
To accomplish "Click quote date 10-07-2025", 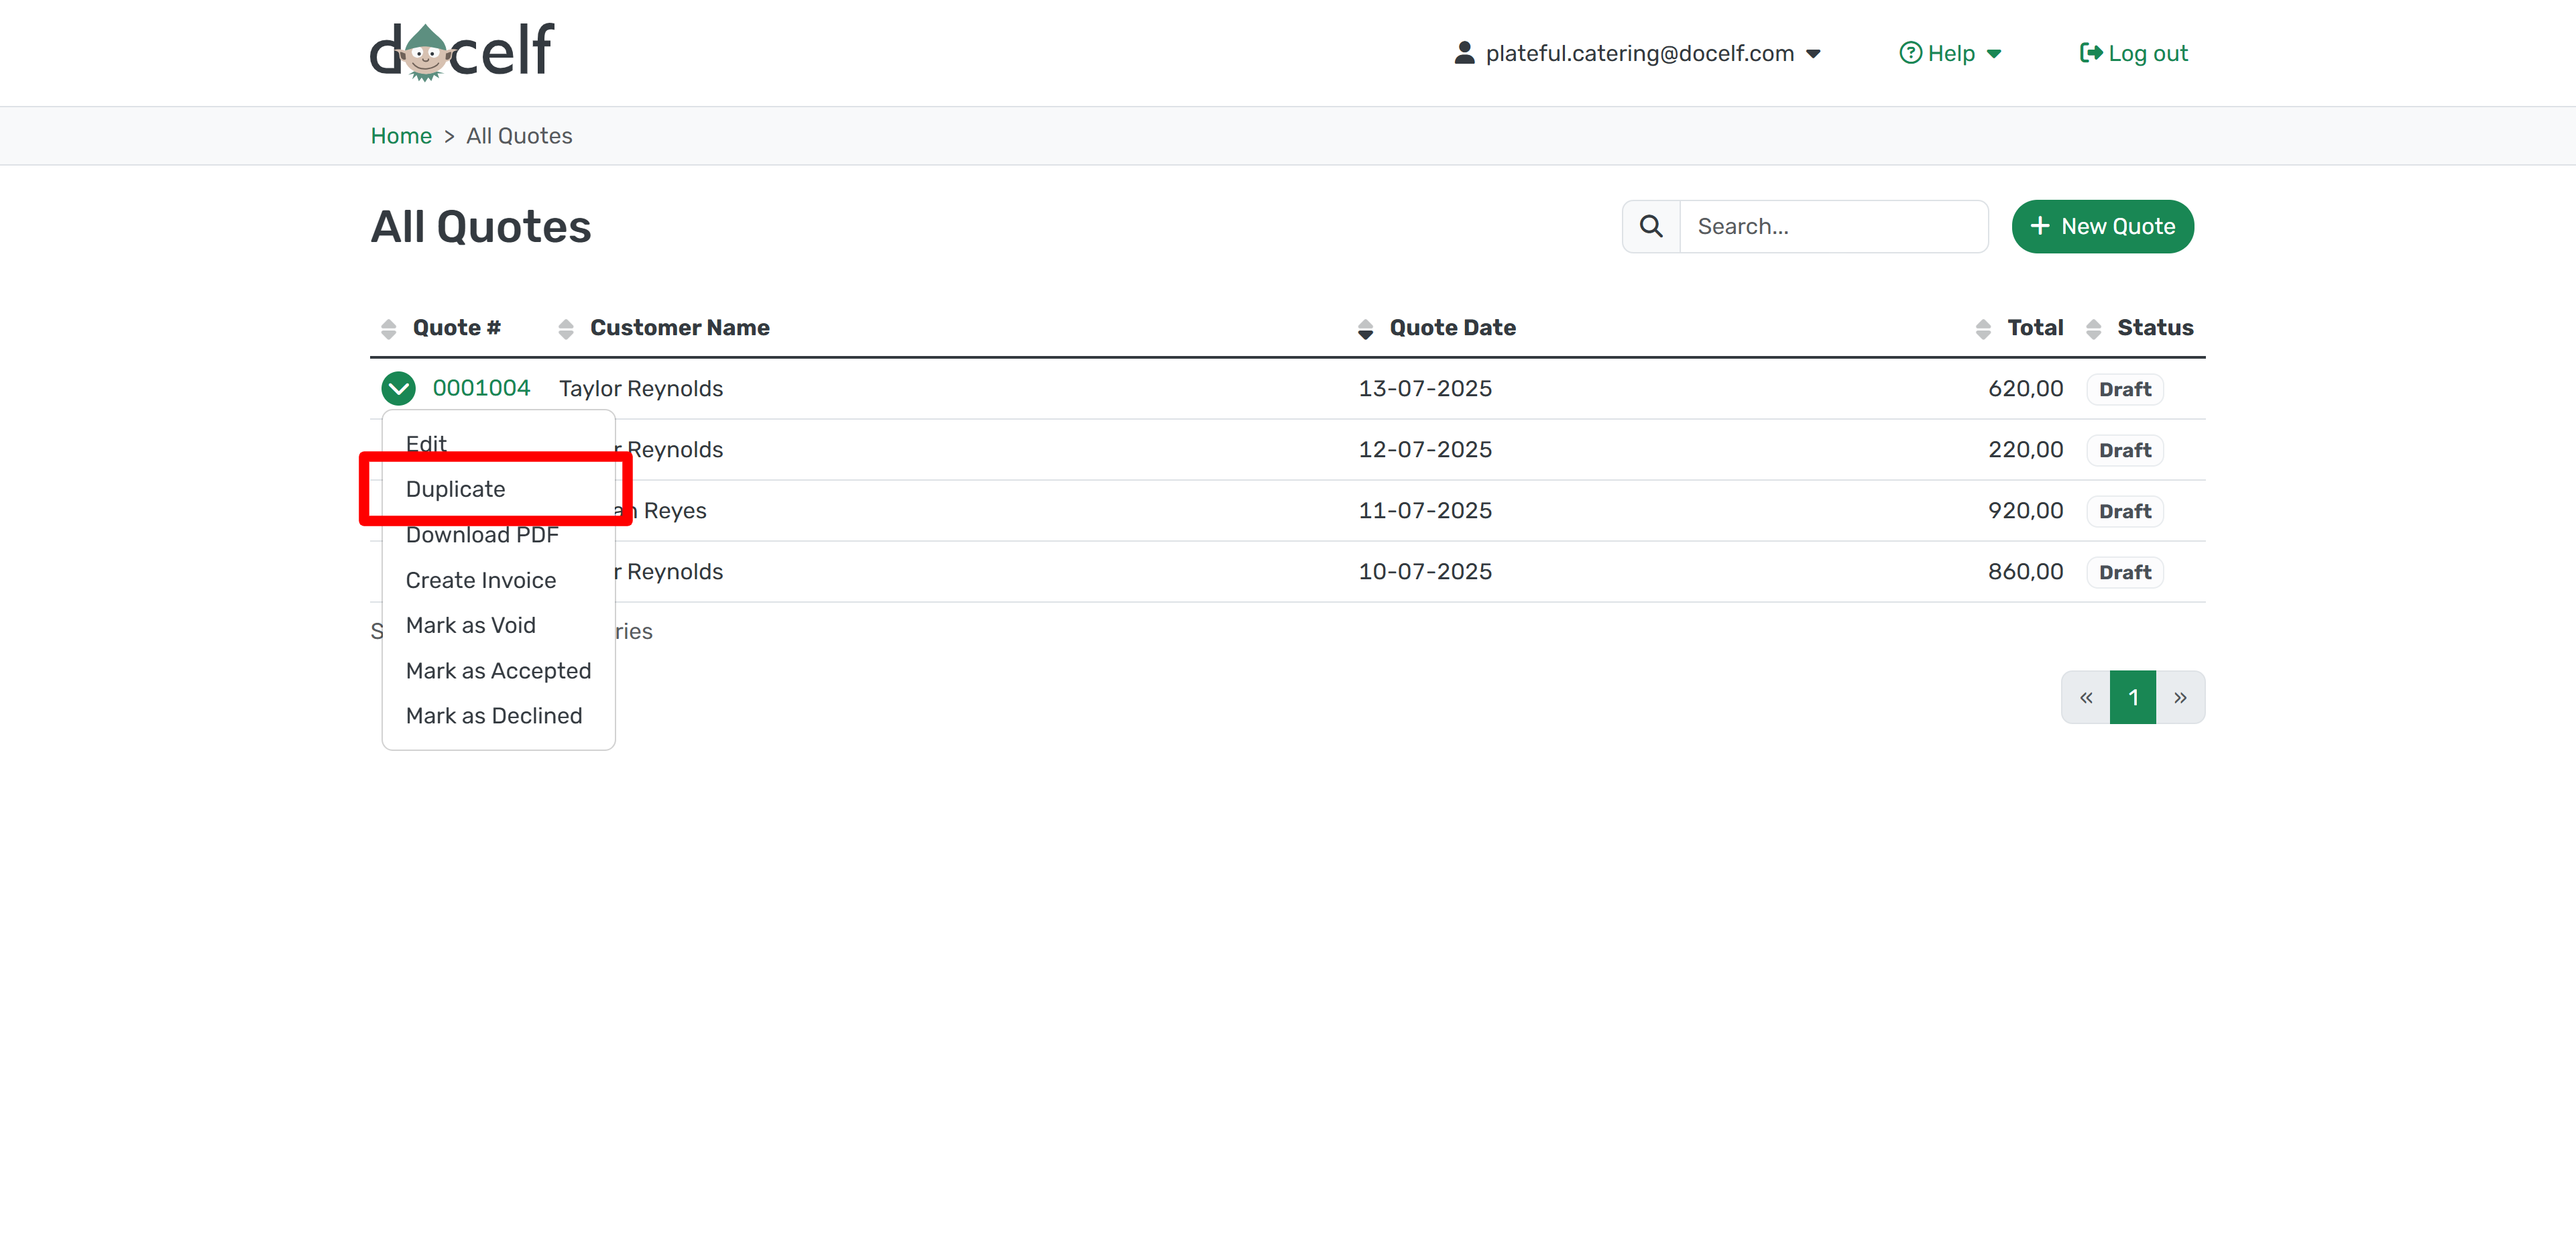I will coord(1425,571).
